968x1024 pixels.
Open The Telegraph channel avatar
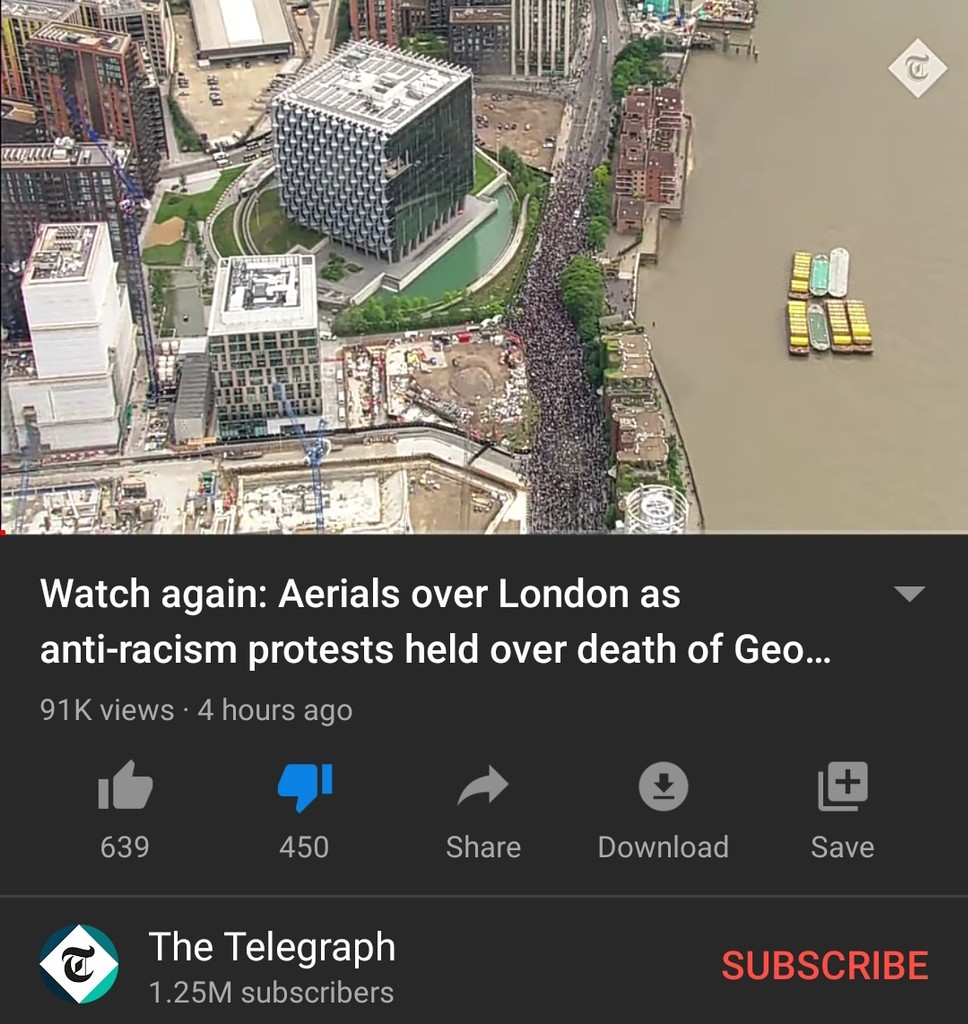click(x=79, y=964)
